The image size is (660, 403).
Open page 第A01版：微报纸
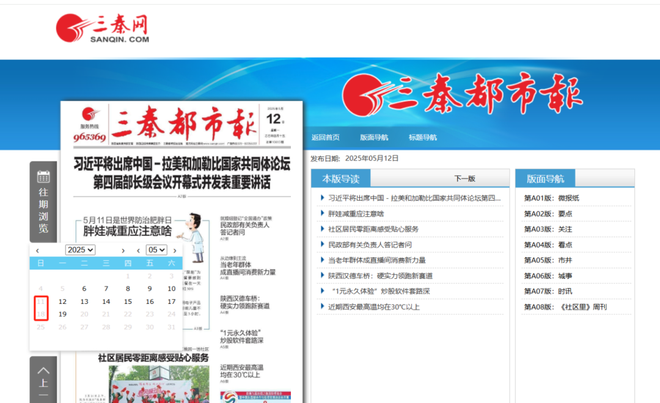551,198
